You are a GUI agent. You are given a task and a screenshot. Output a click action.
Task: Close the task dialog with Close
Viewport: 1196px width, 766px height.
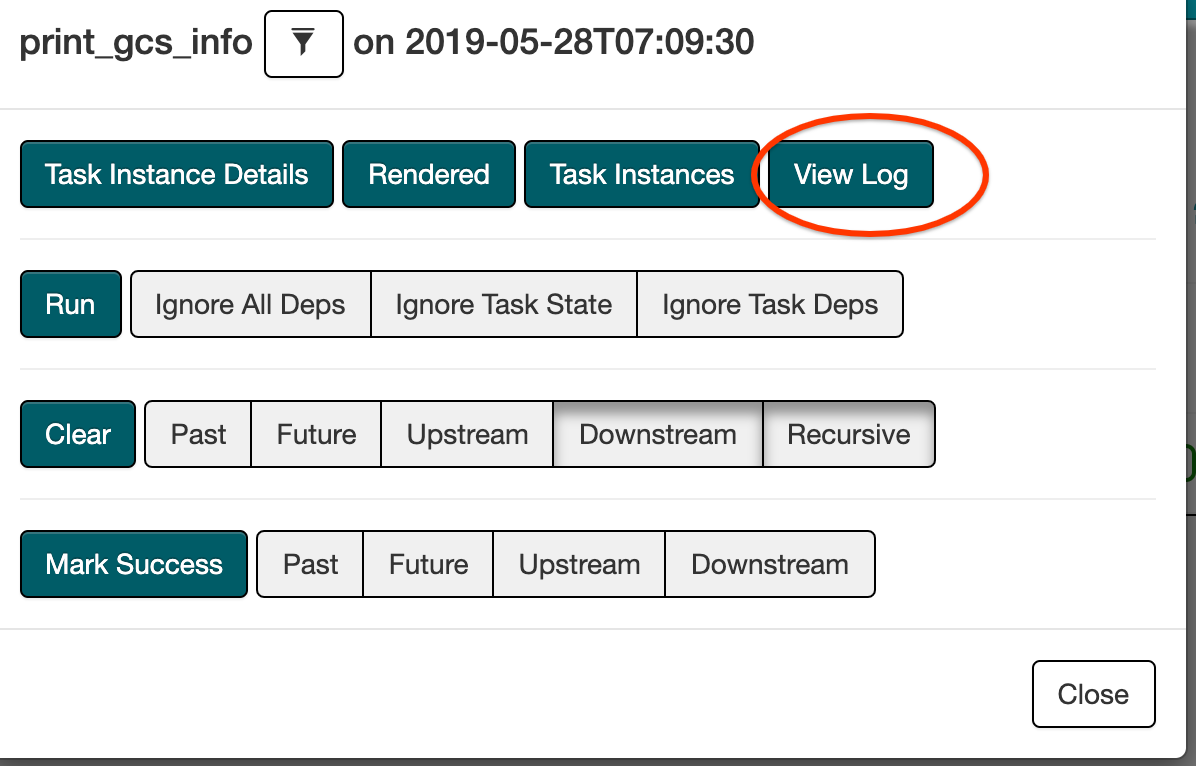tap(1093, 694)
